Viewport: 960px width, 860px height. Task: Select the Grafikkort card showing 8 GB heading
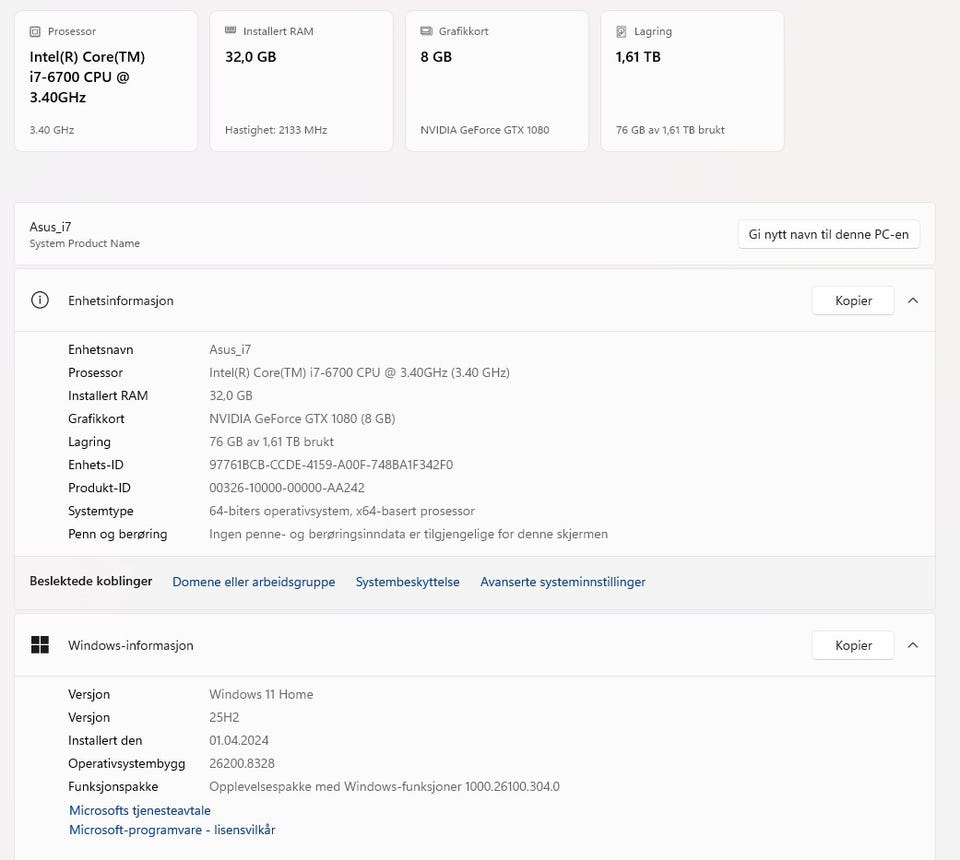click(497, 81)
